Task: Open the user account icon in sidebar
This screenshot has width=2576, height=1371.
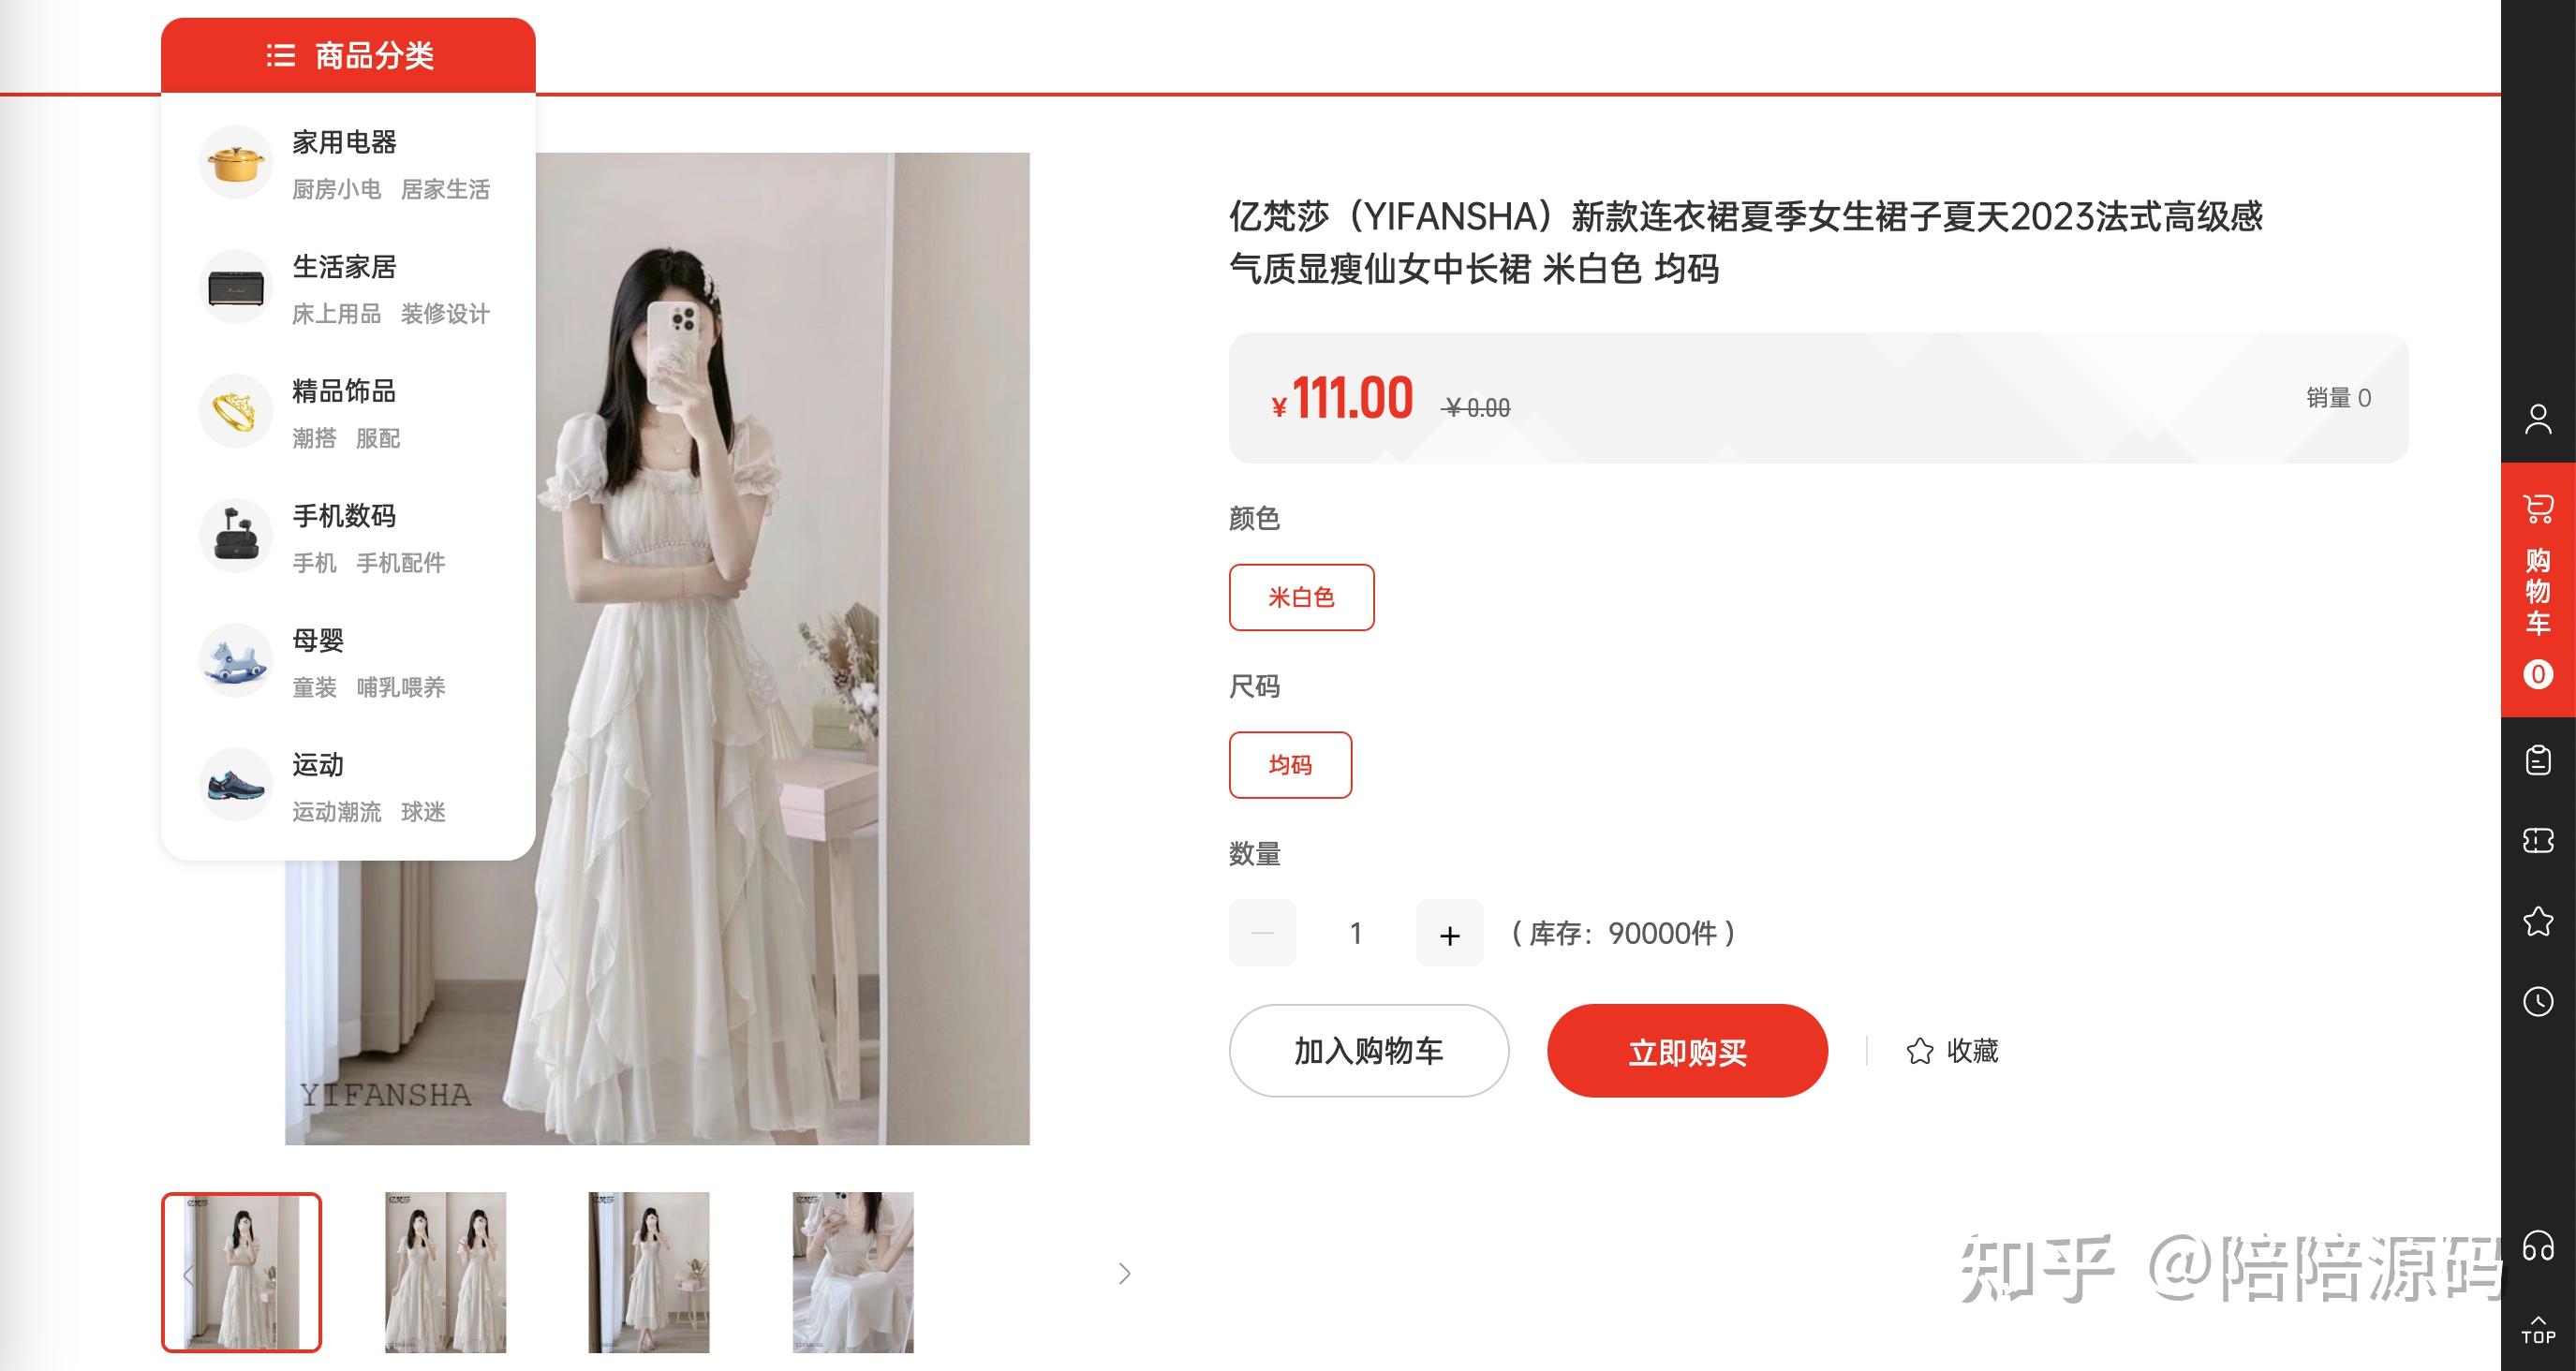Action: 2538,419
